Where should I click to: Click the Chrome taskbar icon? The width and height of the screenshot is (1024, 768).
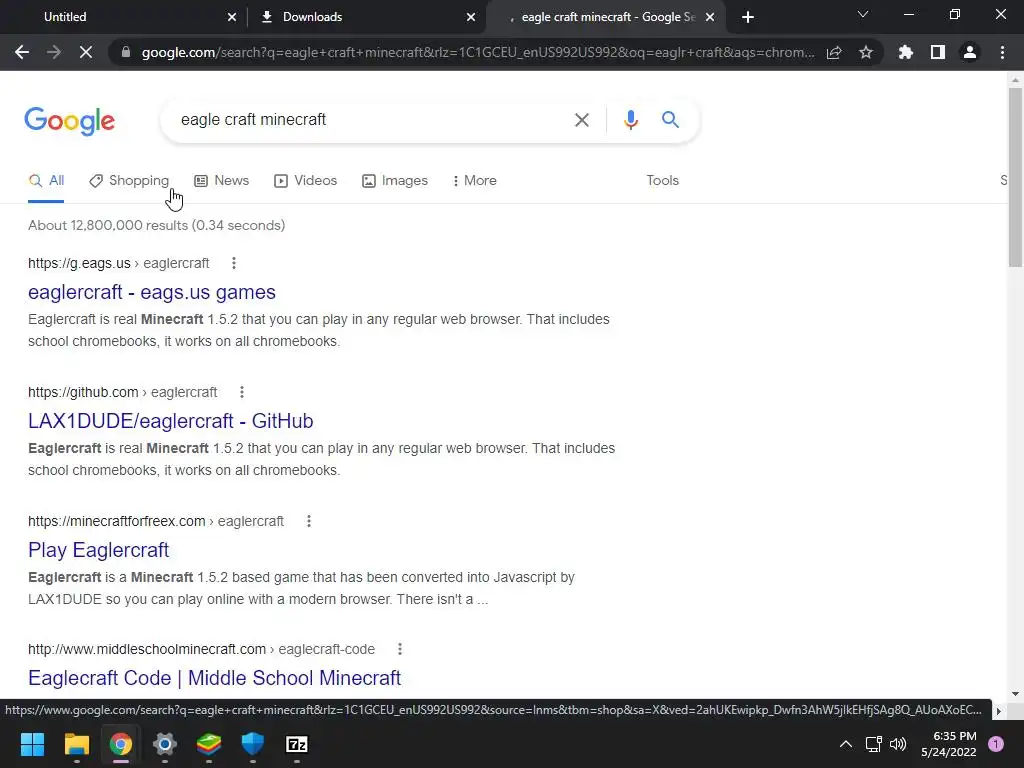coord(121,744)
